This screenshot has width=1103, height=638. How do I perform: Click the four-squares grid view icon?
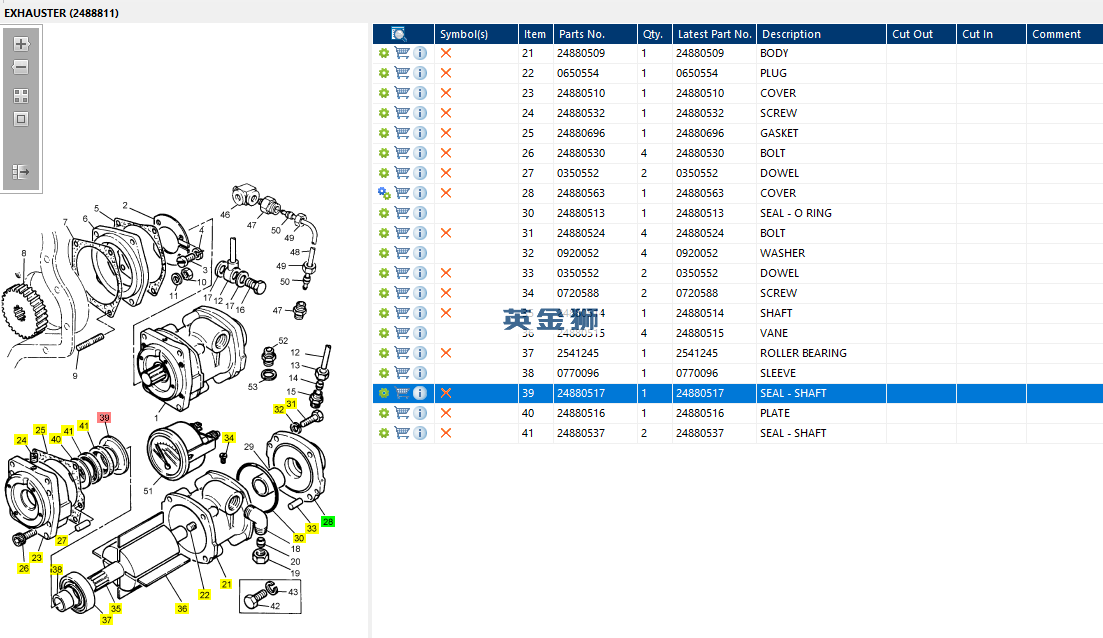click(21, 96)
